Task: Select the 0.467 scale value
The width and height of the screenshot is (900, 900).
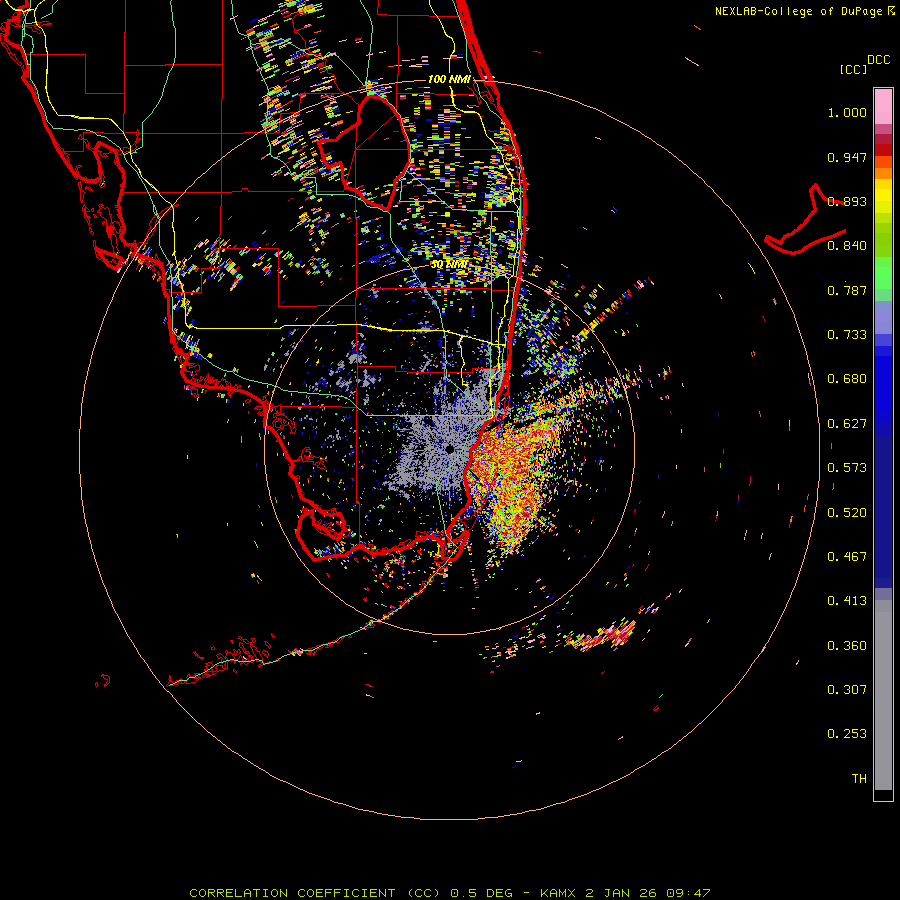Action: click(847, 557)
